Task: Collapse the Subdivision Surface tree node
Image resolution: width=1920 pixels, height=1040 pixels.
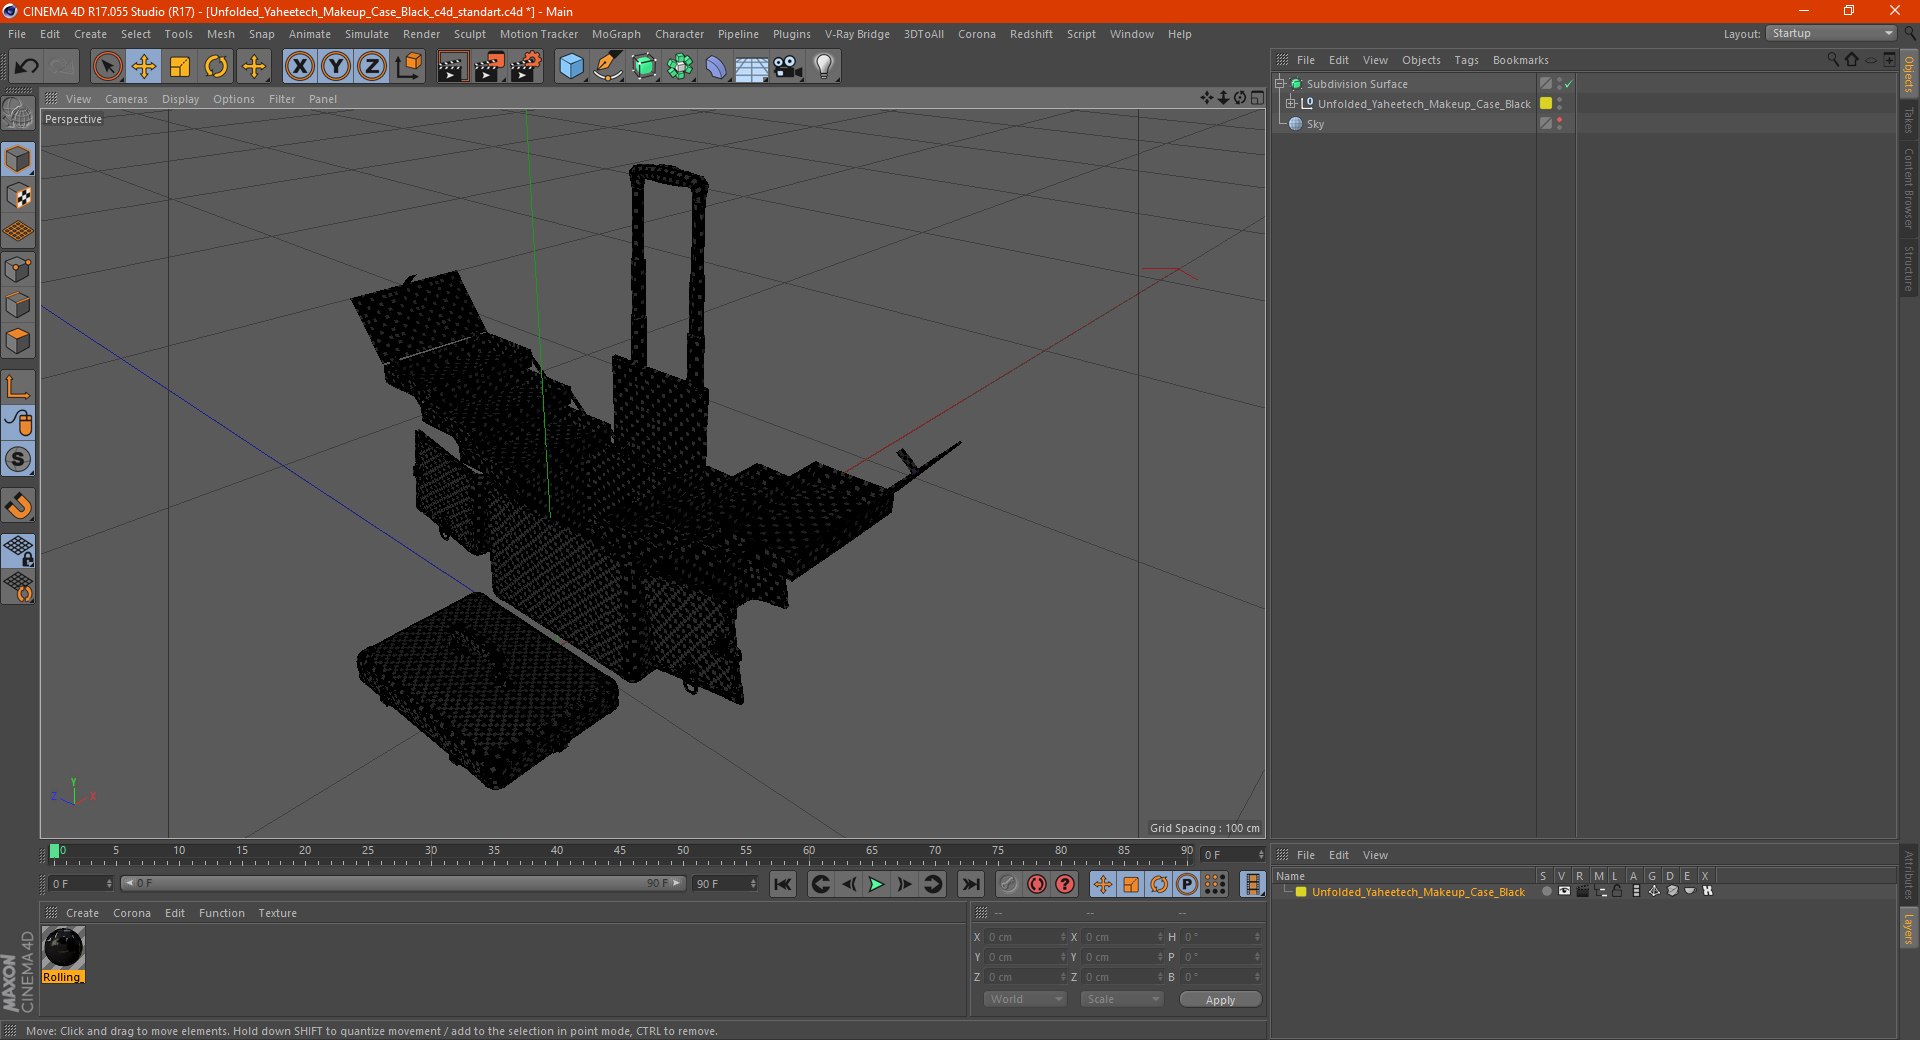Action: click(1279, 84)
